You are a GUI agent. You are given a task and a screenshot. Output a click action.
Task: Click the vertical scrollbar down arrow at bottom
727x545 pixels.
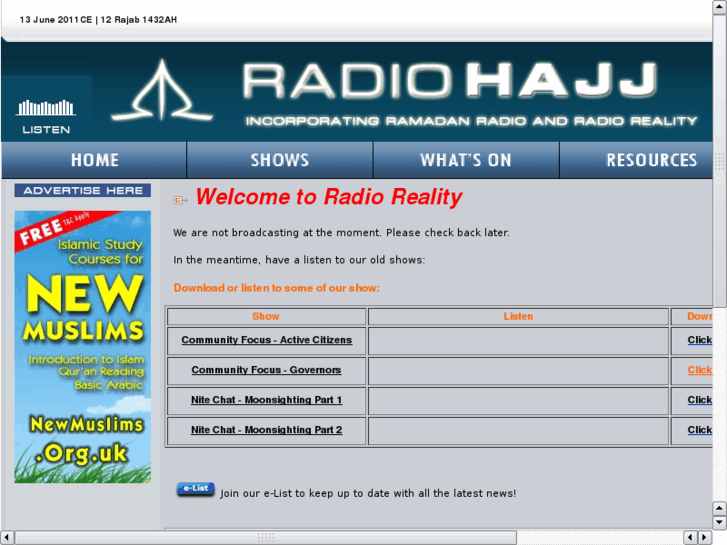[719, 522]
